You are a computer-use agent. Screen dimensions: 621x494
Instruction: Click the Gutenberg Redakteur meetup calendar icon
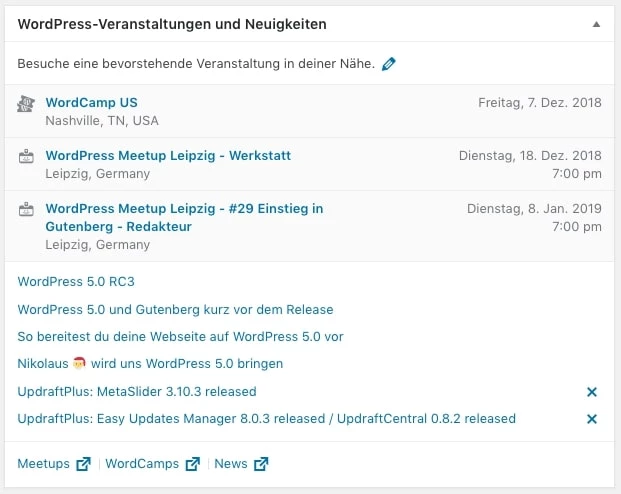pyautogui.click(x=27, y=210)
